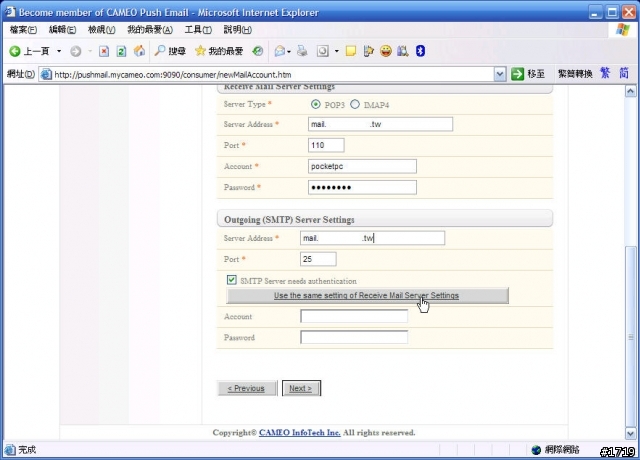Open the 我的最愛(A) menu
The image size is (640, 460).
point(150,29)
